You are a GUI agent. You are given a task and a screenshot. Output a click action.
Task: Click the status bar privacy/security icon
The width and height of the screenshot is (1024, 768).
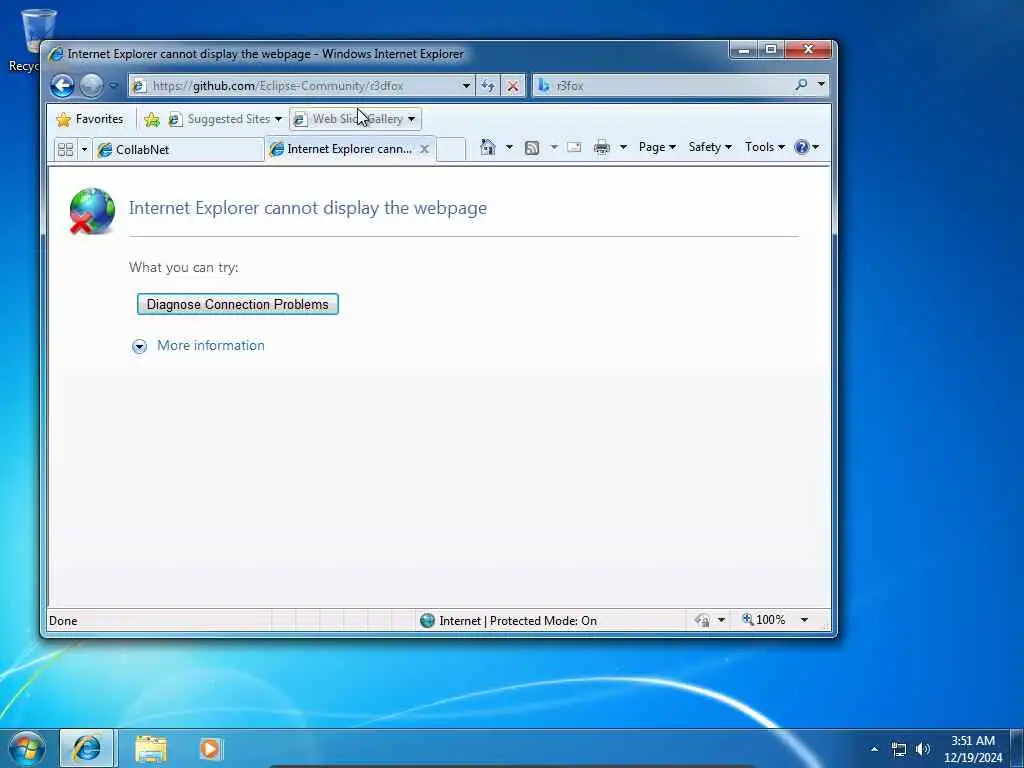coord(702,620)
